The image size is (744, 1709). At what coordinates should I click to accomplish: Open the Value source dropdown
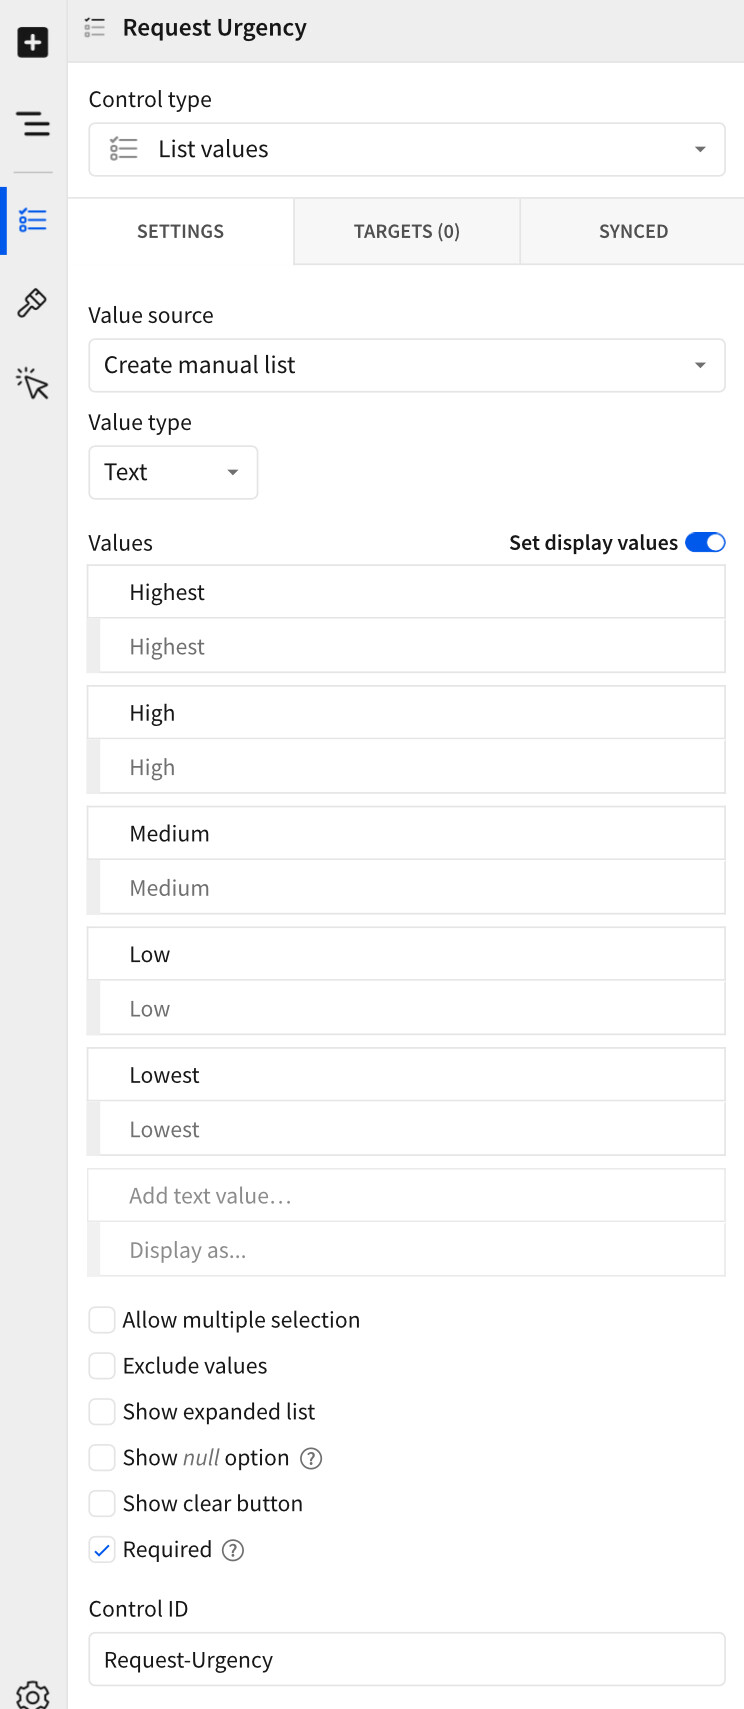(x=699, y=365)
